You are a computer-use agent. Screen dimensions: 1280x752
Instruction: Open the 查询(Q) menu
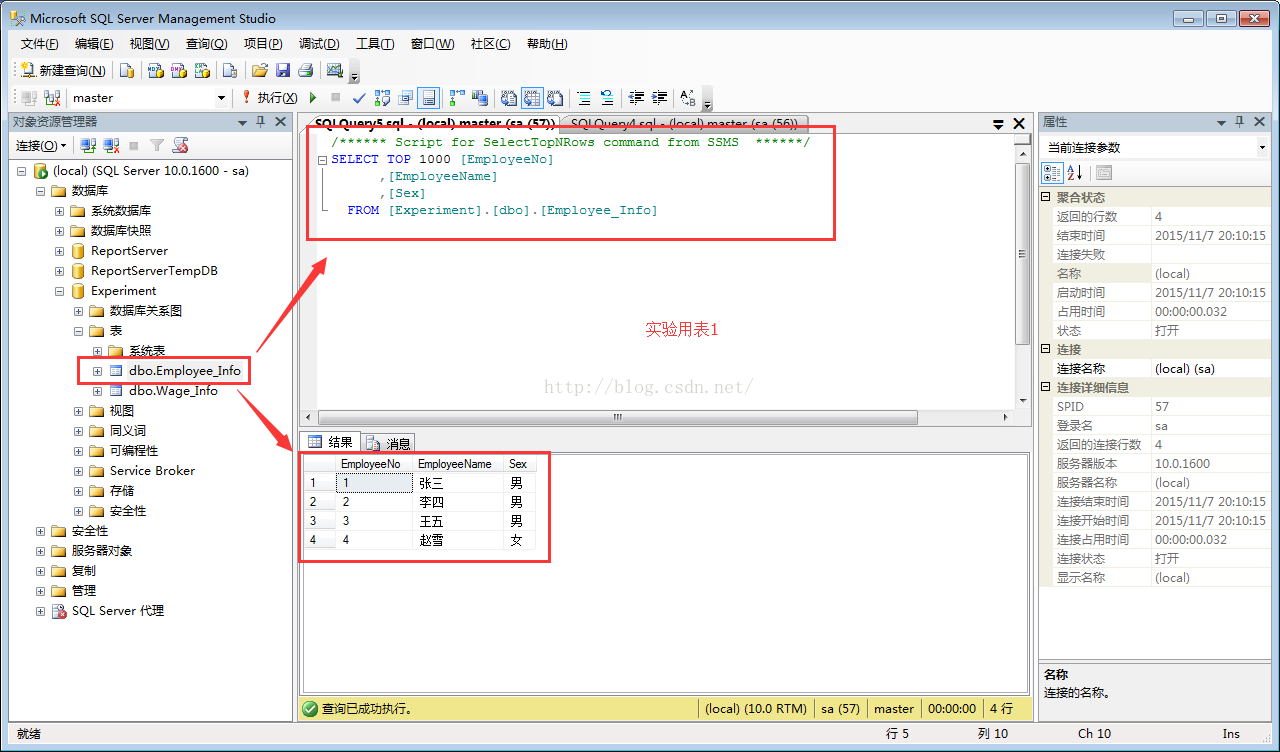[206, 44]
